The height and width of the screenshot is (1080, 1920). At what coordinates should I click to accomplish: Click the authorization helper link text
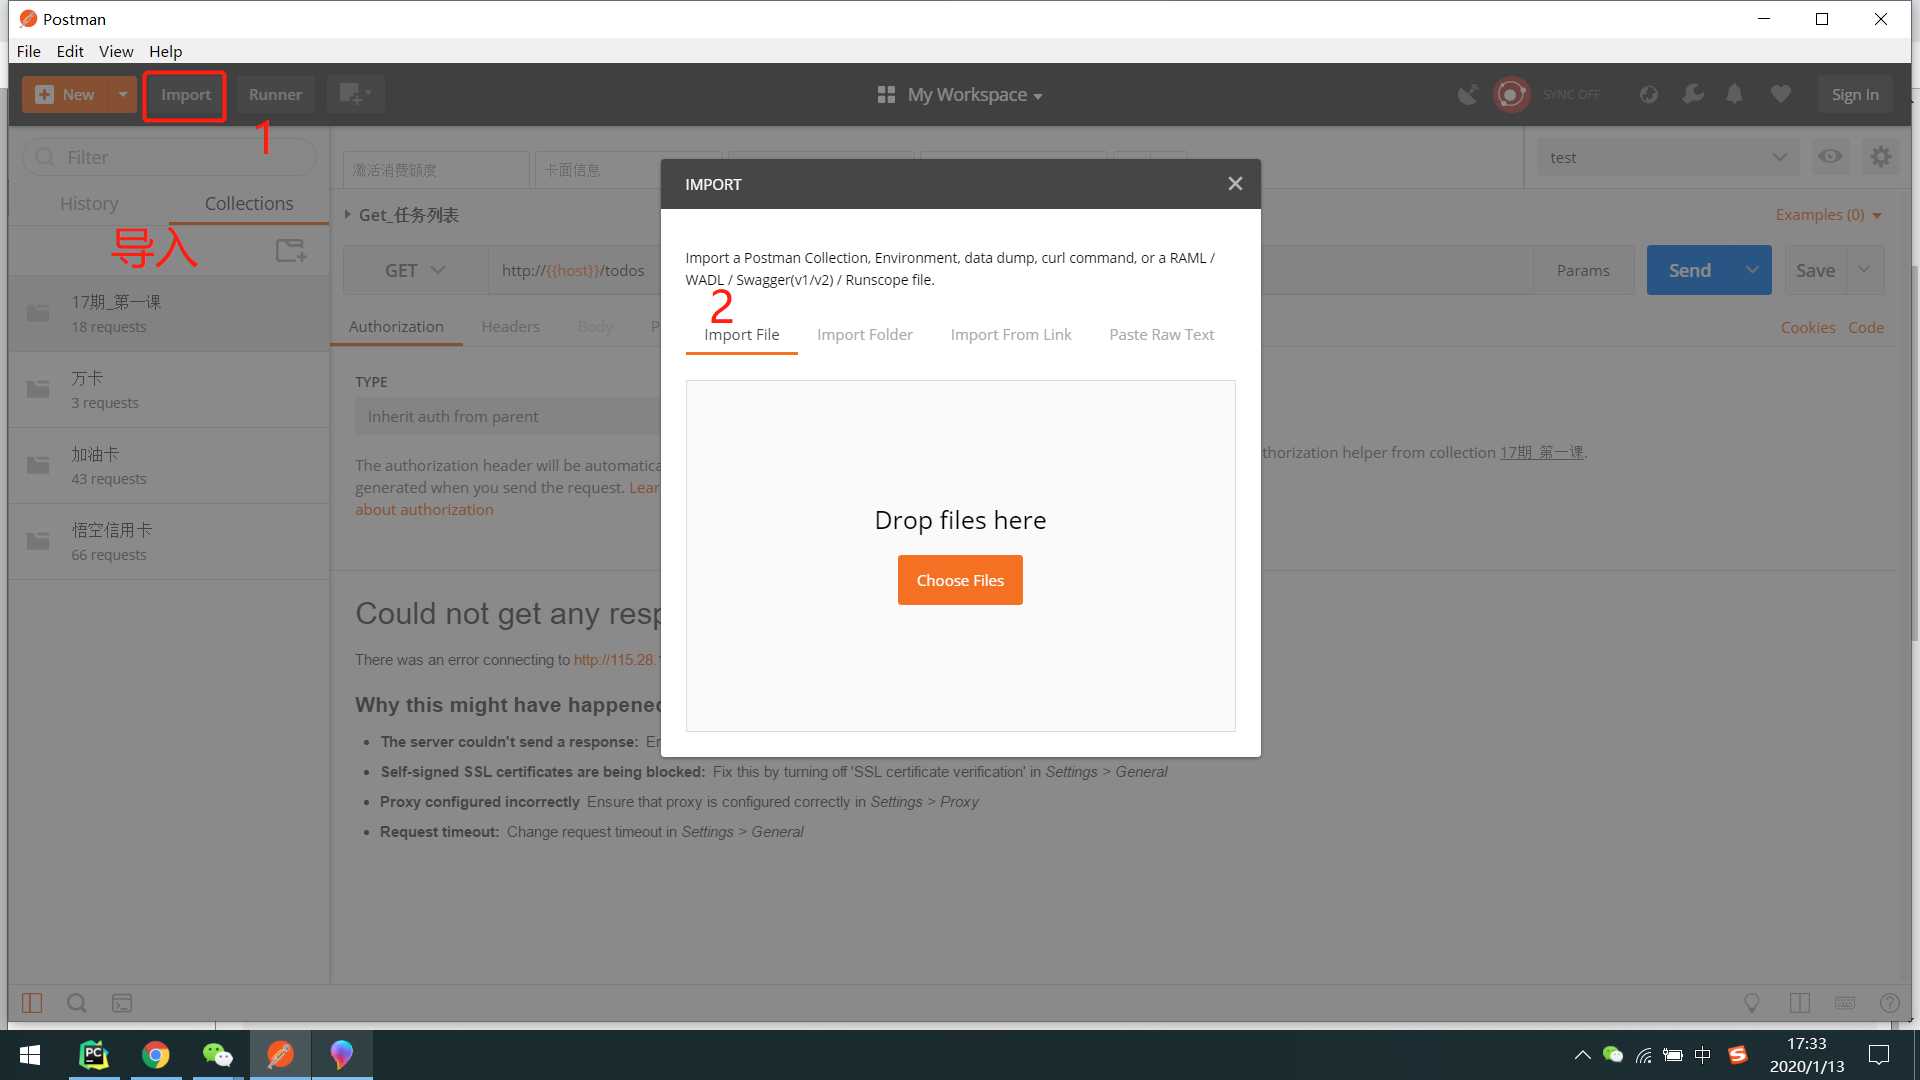[1542, 451]
